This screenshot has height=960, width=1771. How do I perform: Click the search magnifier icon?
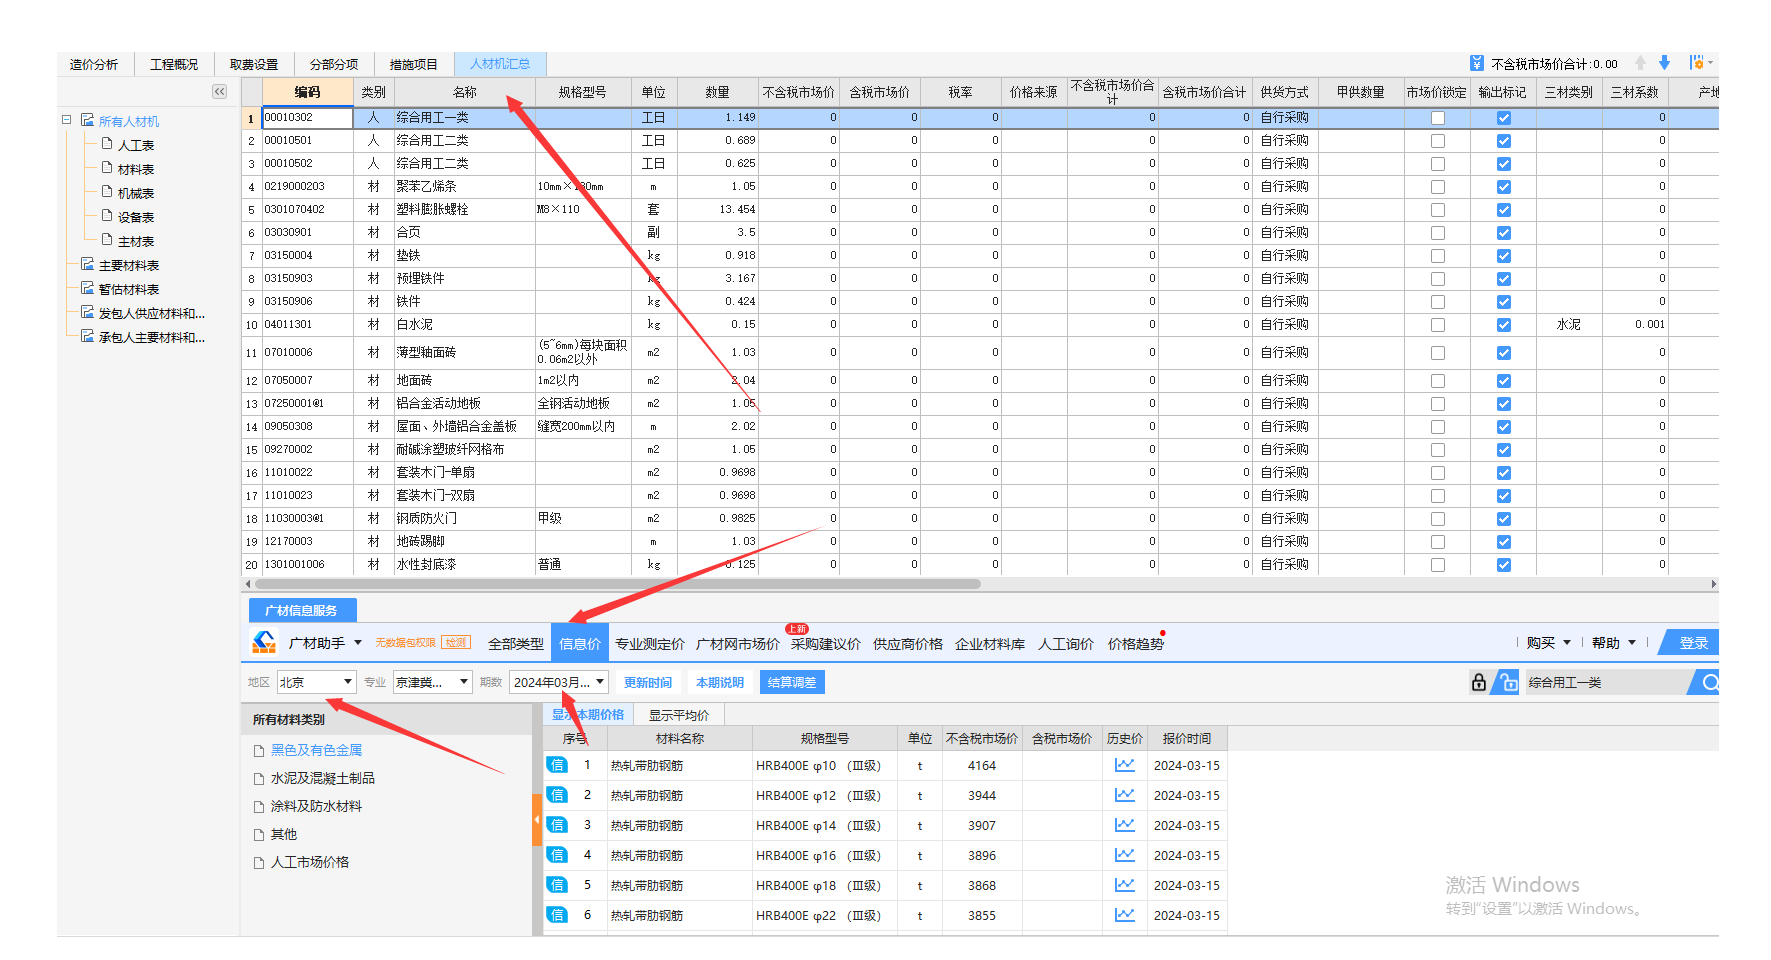click(1710, 683)
